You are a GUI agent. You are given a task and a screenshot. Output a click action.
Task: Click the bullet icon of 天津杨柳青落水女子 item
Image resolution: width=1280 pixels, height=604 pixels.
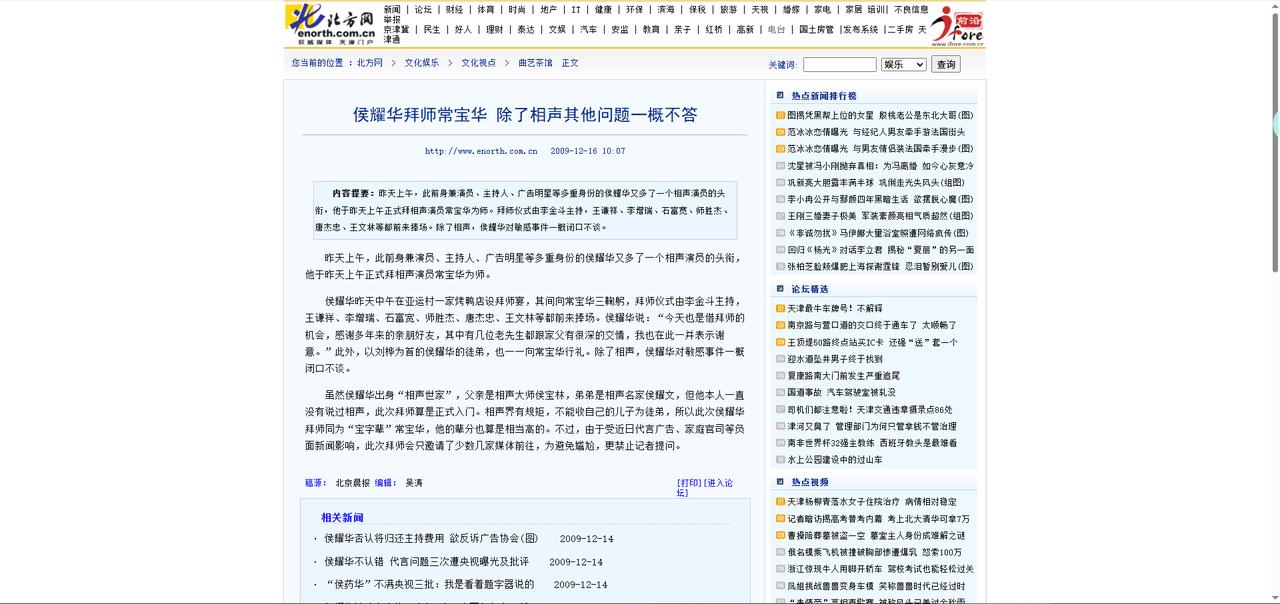point(780,502)
